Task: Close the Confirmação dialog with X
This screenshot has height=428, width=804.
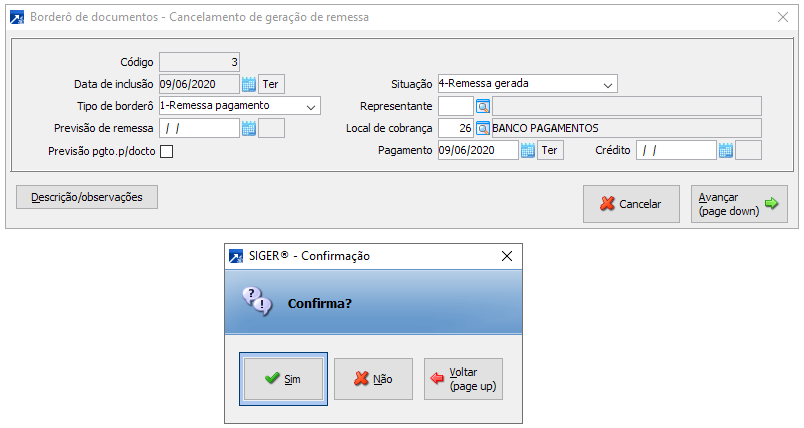Action: tap(507, 256)
